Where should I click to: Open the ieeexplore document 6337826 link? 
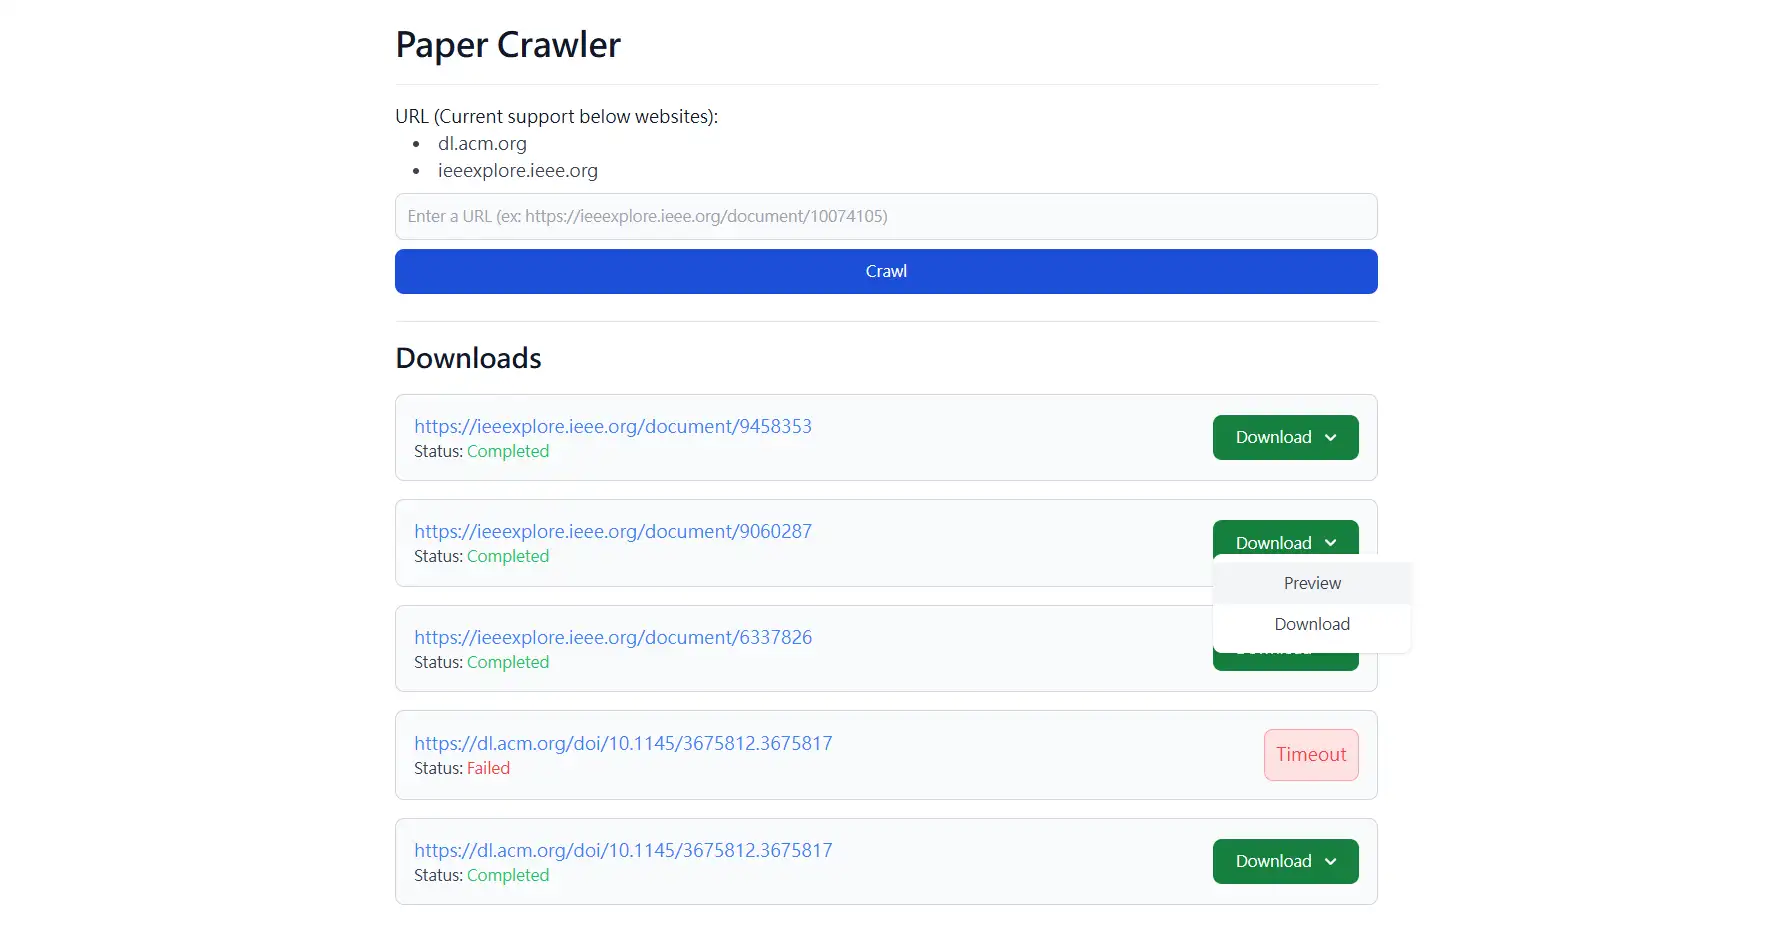pyautogui.click(x=613, y=638)
